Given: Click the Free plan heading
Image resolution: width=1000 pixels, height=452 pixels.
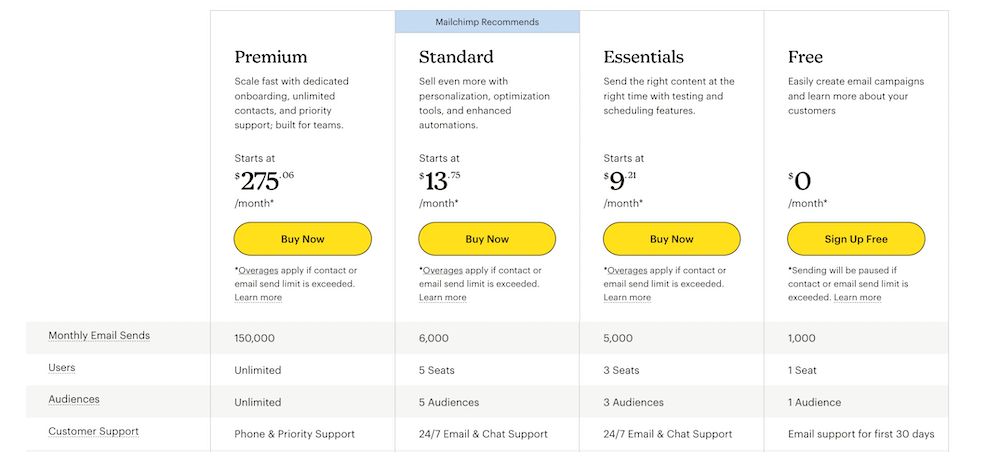Looking at the screenshot, I should click(x=806, y=57).
